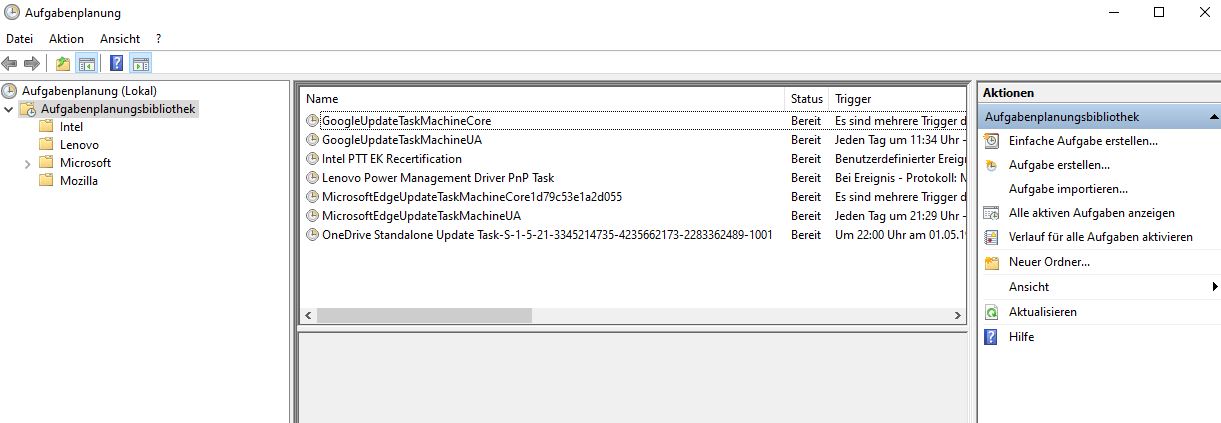Open the Aktion menu
This screenshot has width=1221, height=423.
67,38
